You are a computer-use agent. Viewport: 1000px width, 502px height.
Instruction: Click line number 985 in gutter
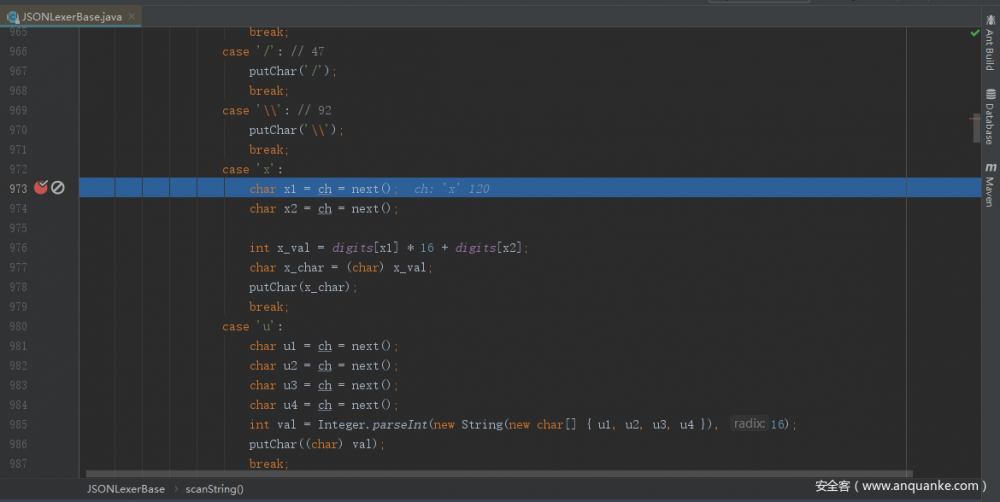pyautogui.click(x=18, y=424)
